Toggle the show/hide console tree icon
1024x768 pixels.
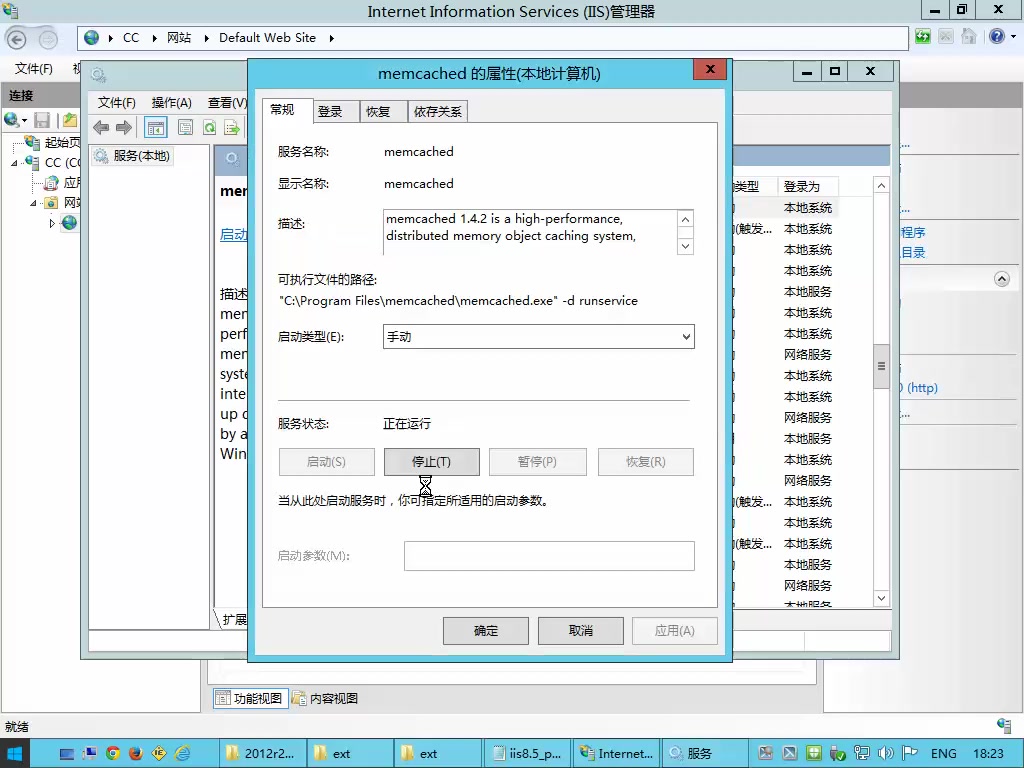155,128
